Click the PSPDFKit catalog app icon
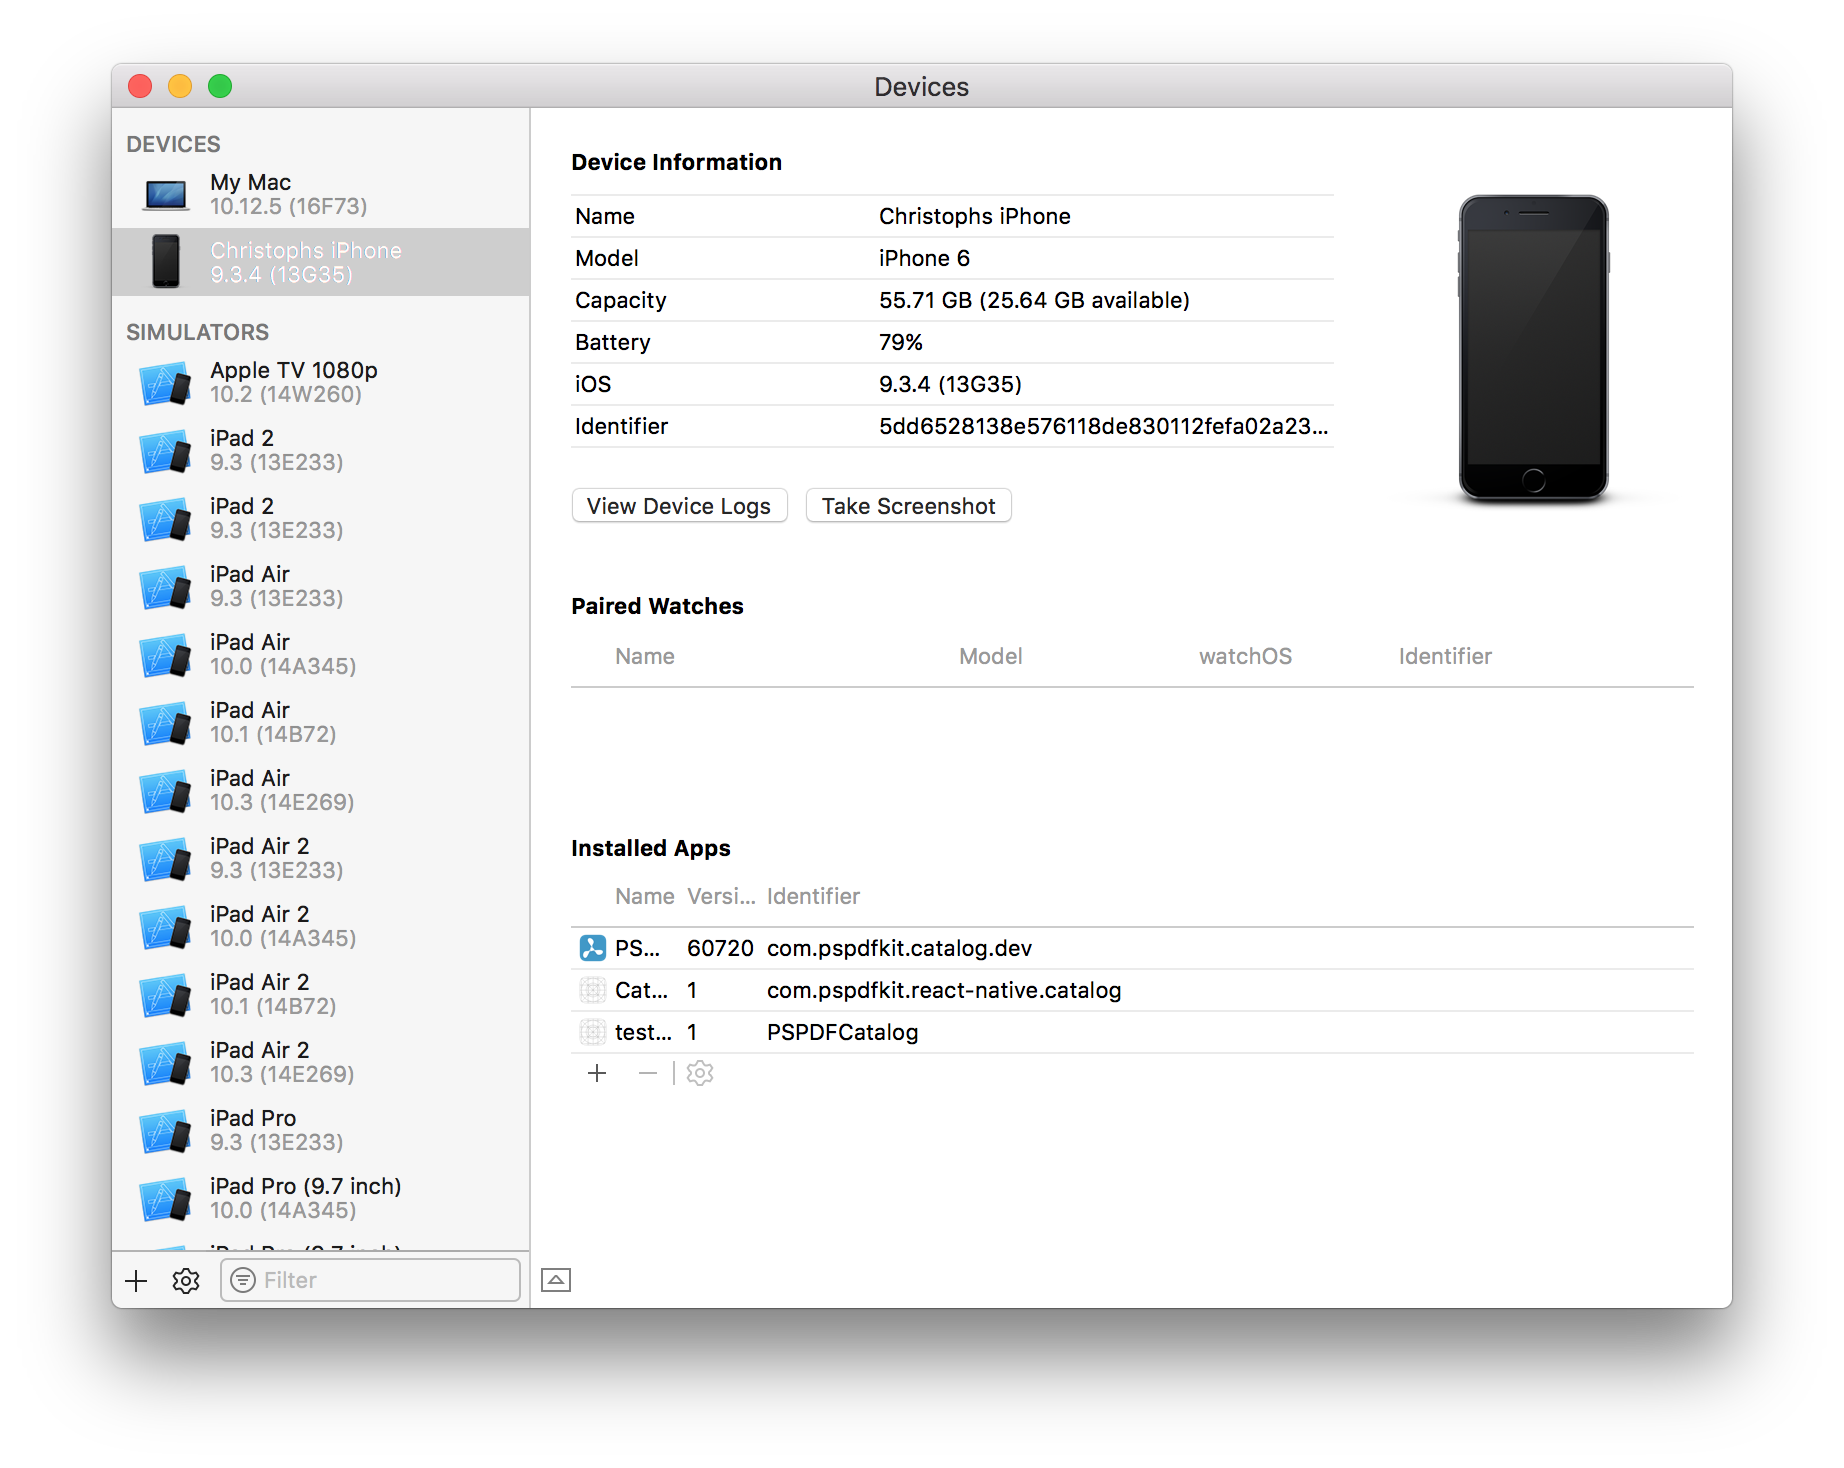Viewport: 1844px width, 1468px height. (593, 948)
